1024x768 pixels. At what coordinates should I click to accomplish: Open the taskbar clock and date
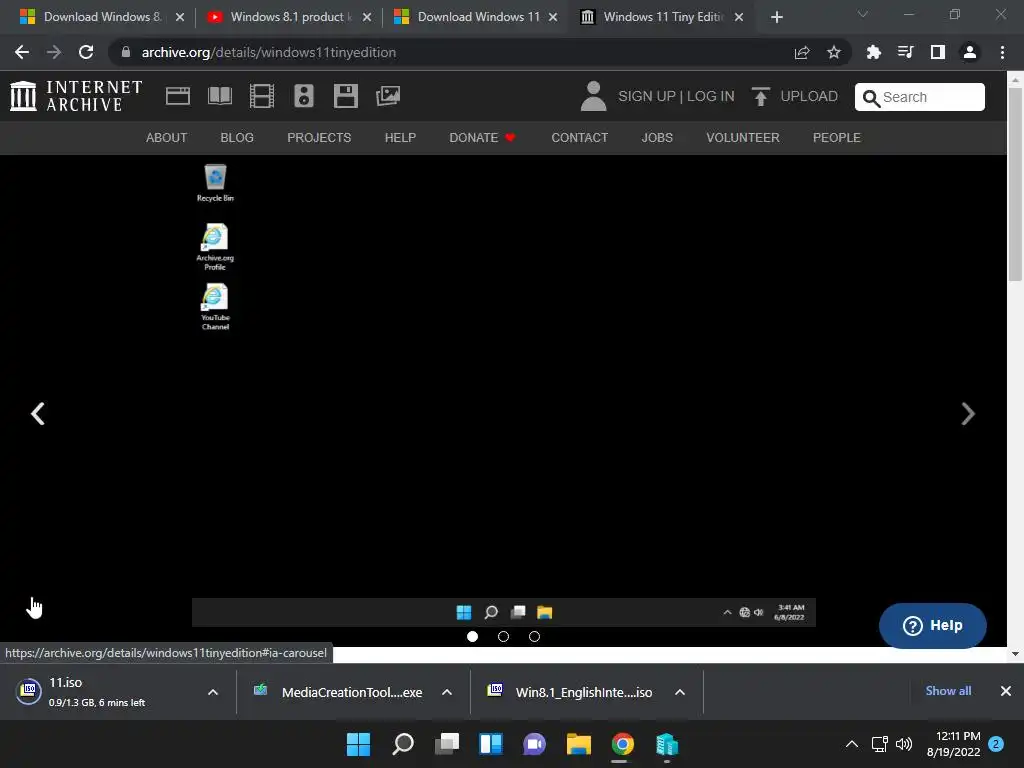(x=953, y=744)
